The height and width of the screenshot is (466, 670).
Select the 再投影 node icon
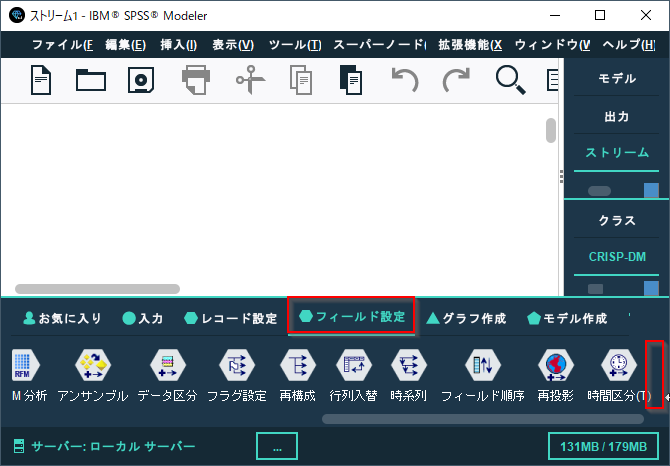pos(555,365)
